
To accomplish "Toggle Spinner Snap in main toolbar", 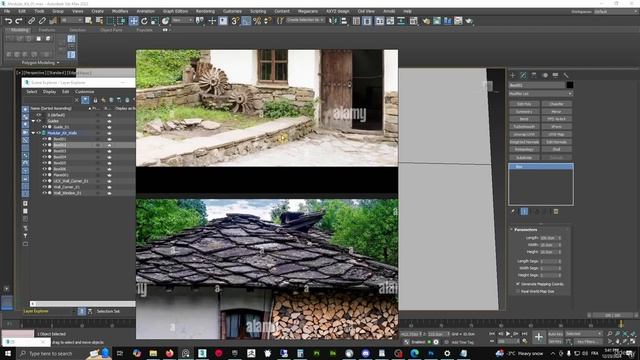I will tap(268, 21).
